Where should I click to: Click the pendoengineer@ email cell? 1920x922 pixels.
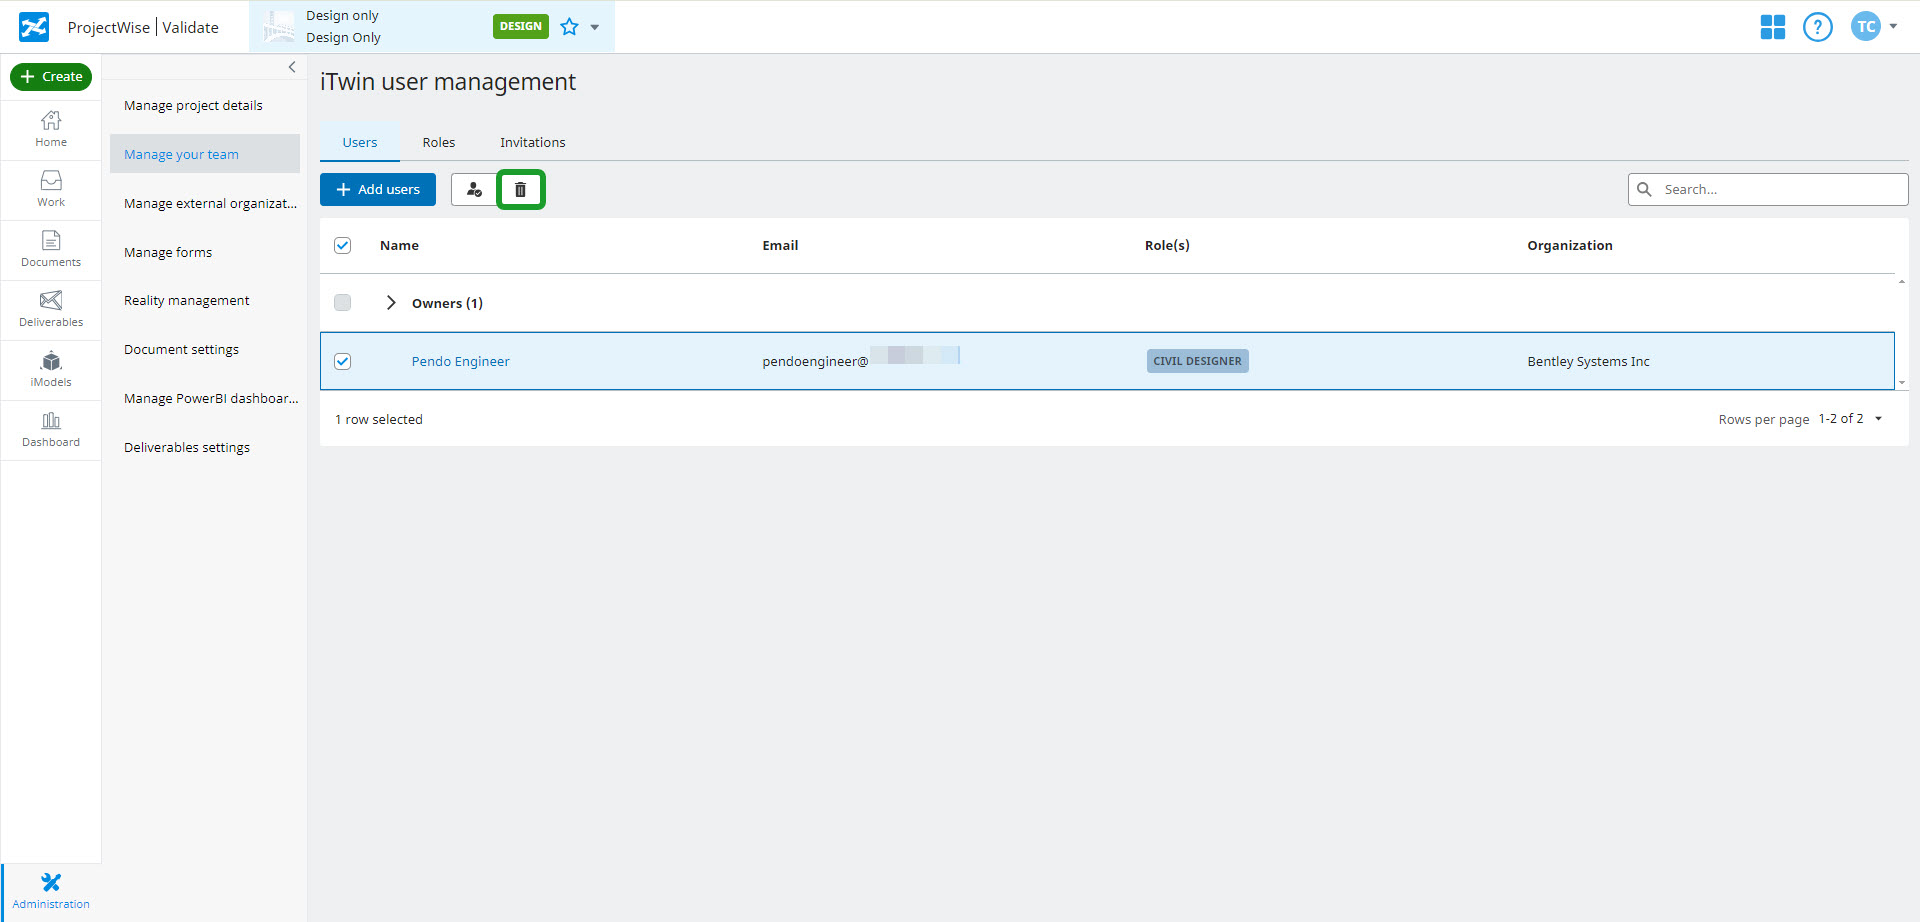(860, 361)
